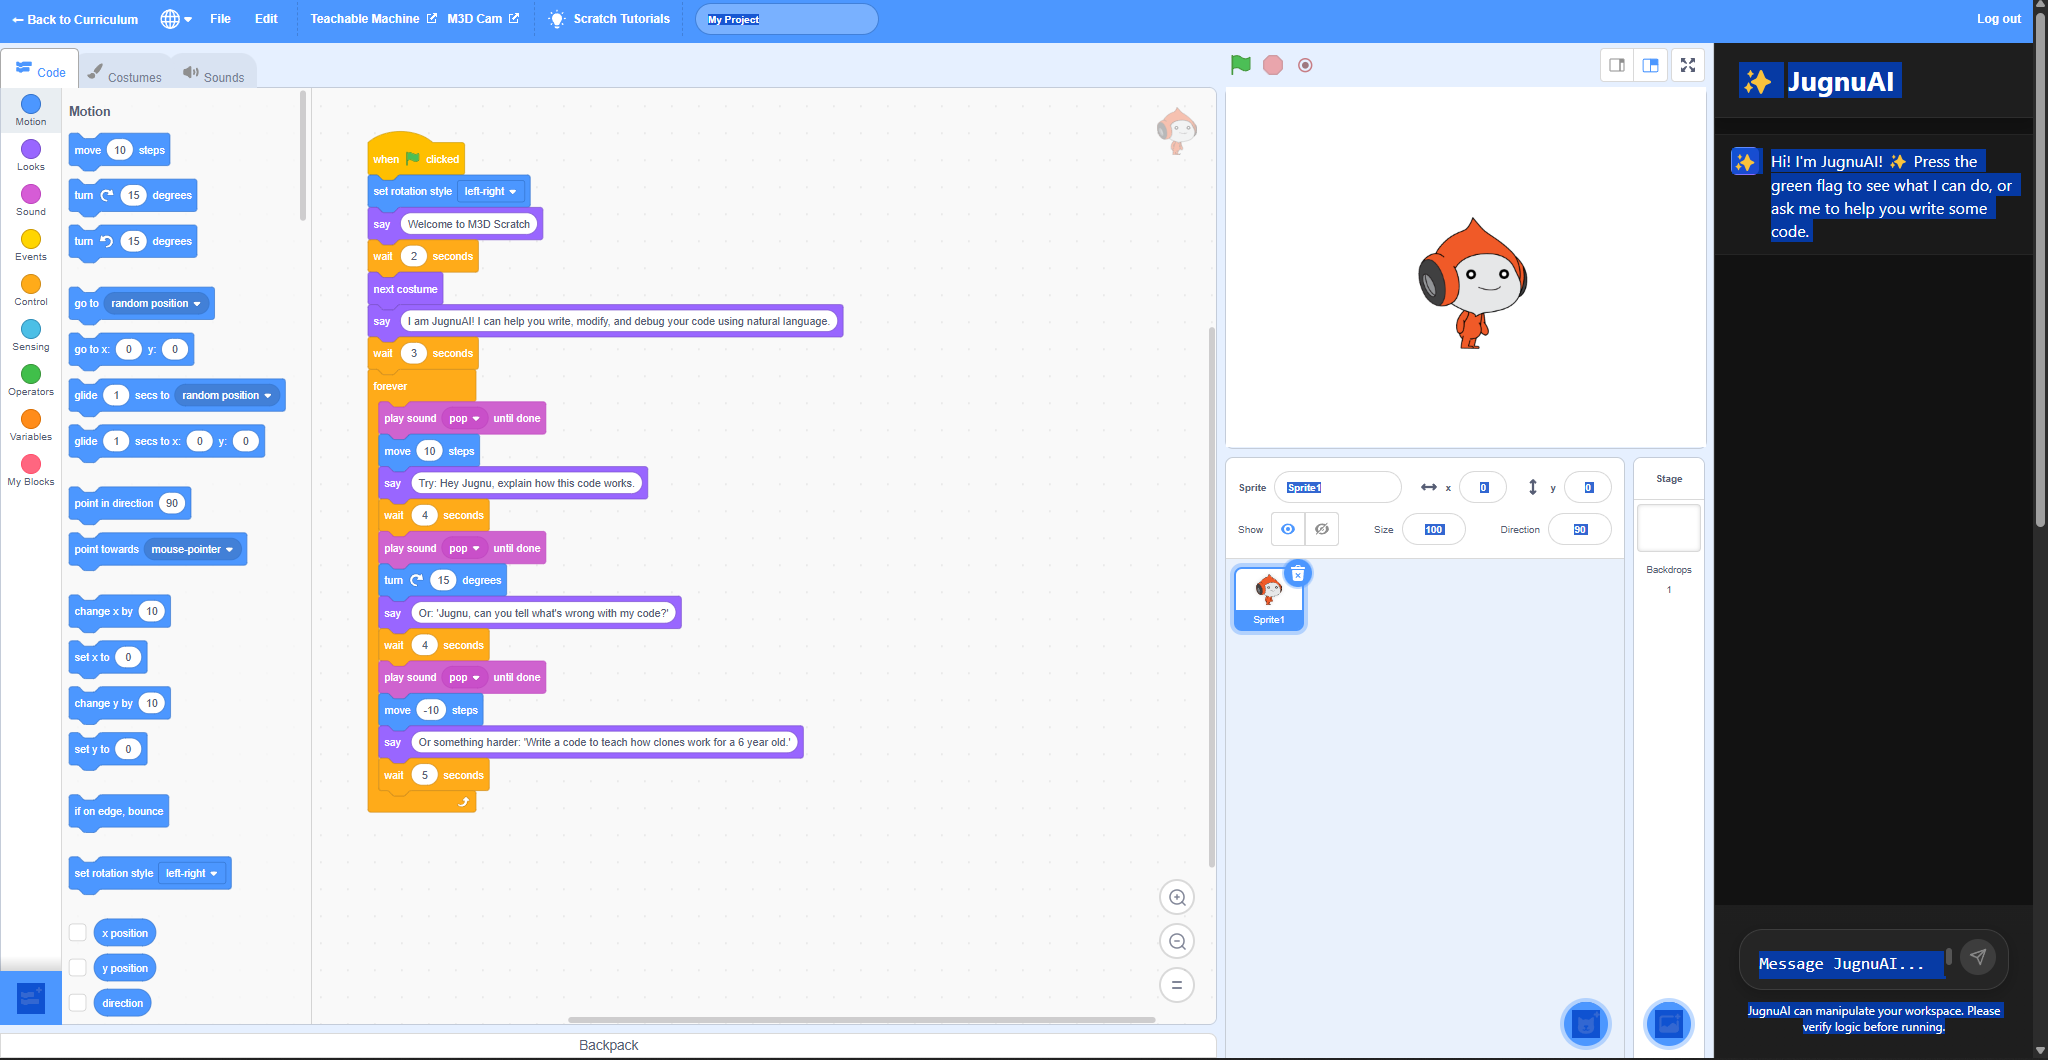This screenshot has height=1060, width=2048.
Task: Delete Sprite1 using the trash icon
Action: [1297, 574]
